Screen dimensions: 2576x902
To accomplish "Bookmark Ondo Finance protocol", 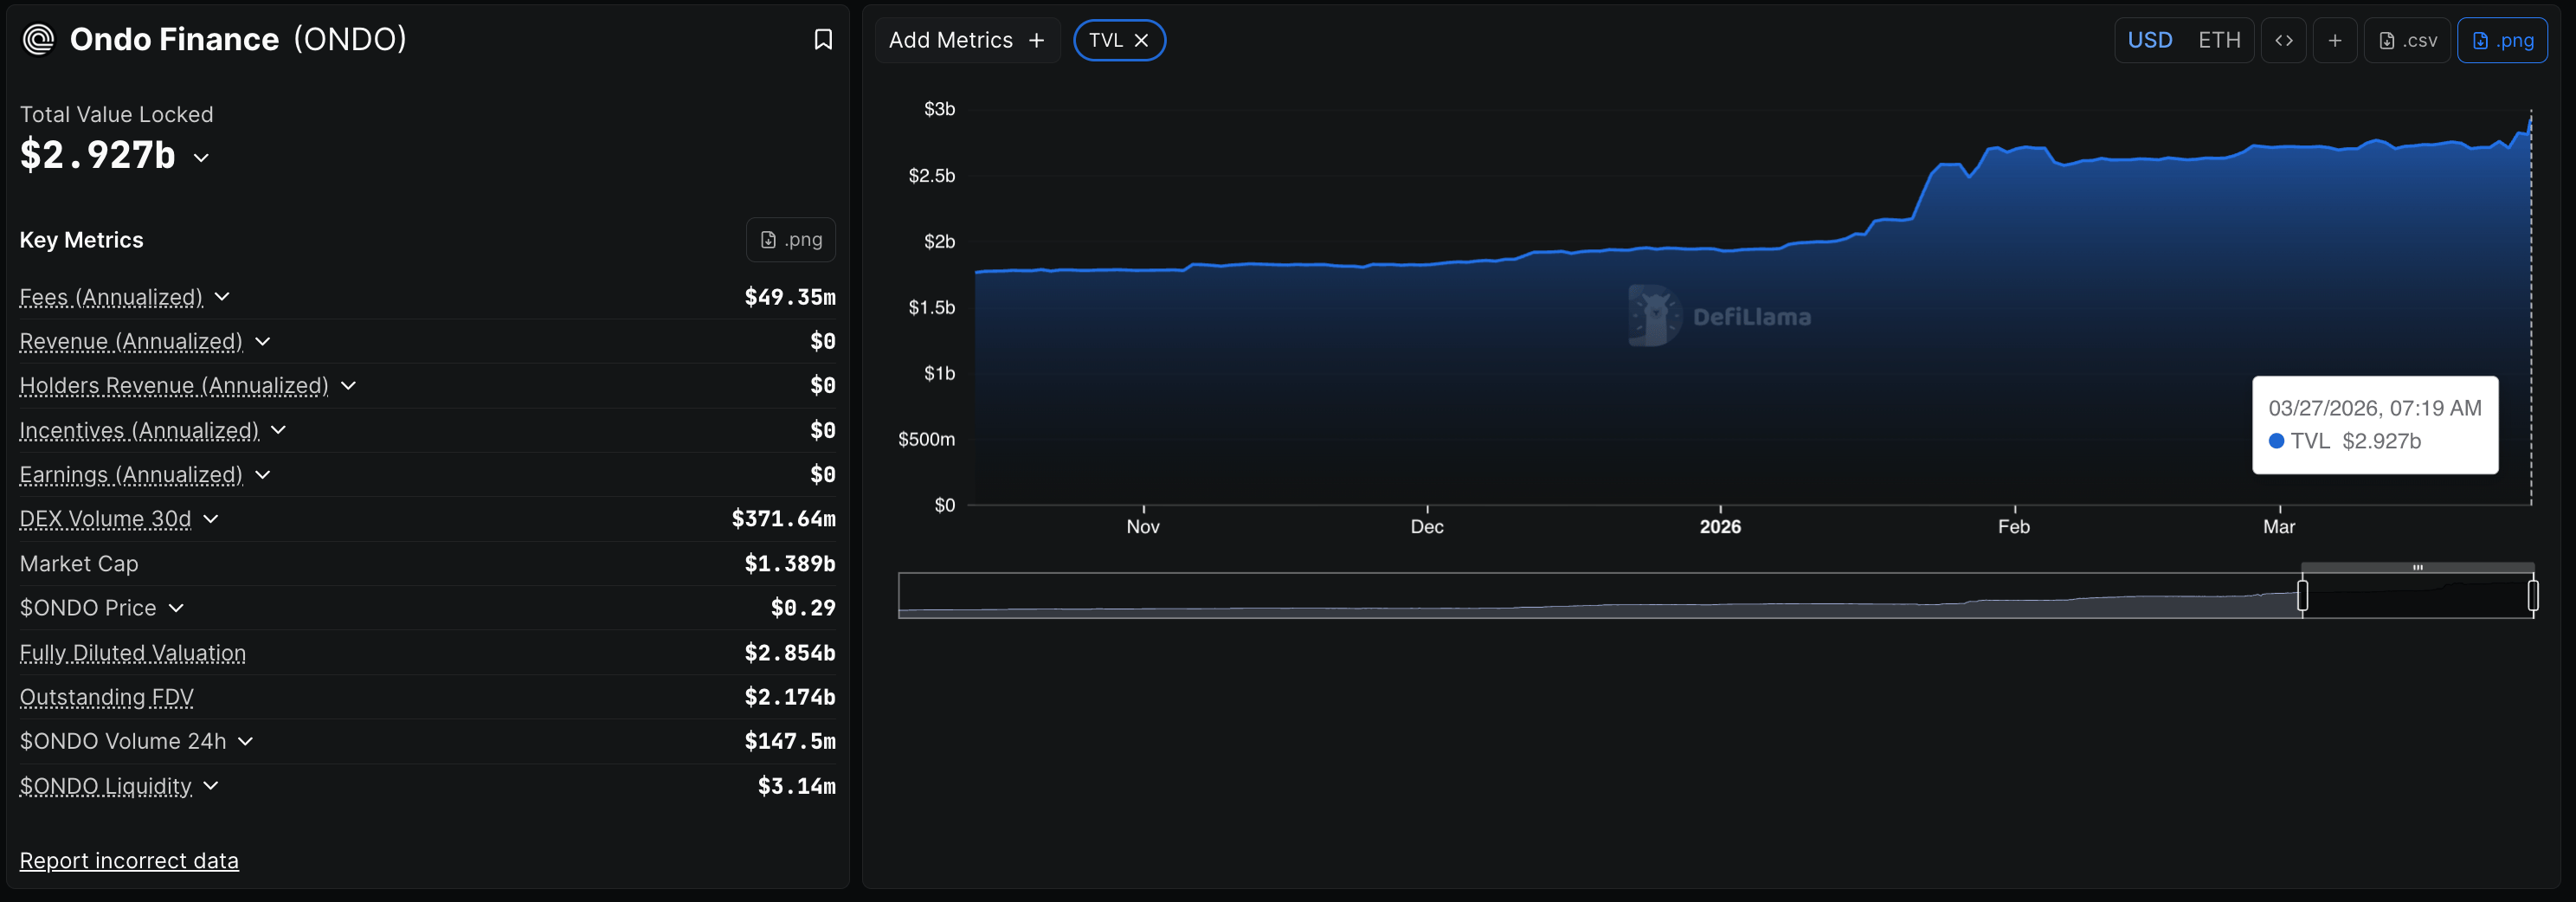I will pos(823,39).
